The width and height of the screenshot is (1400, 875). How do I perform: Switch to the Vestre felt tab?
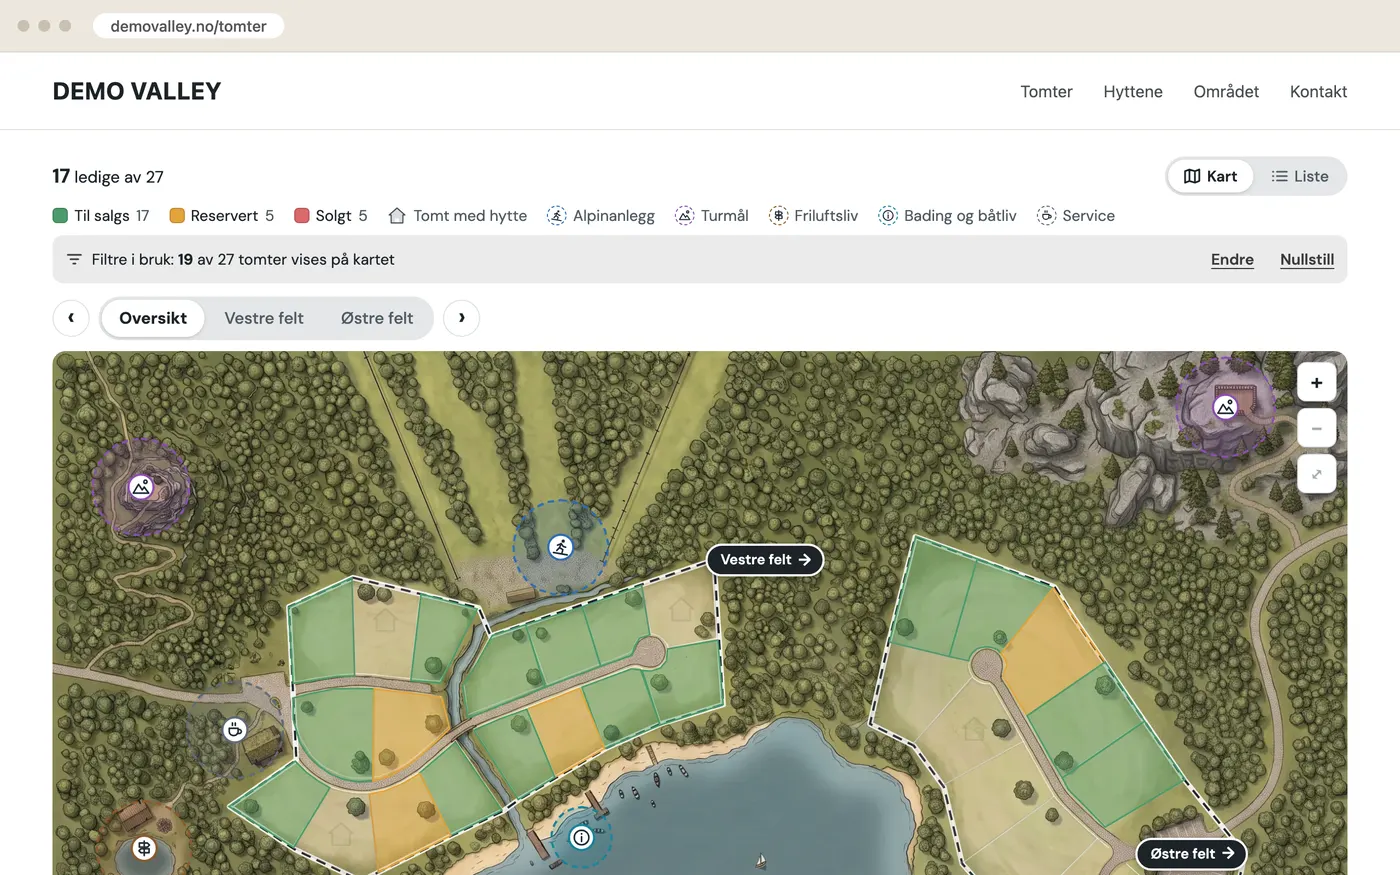pos(264,318)
